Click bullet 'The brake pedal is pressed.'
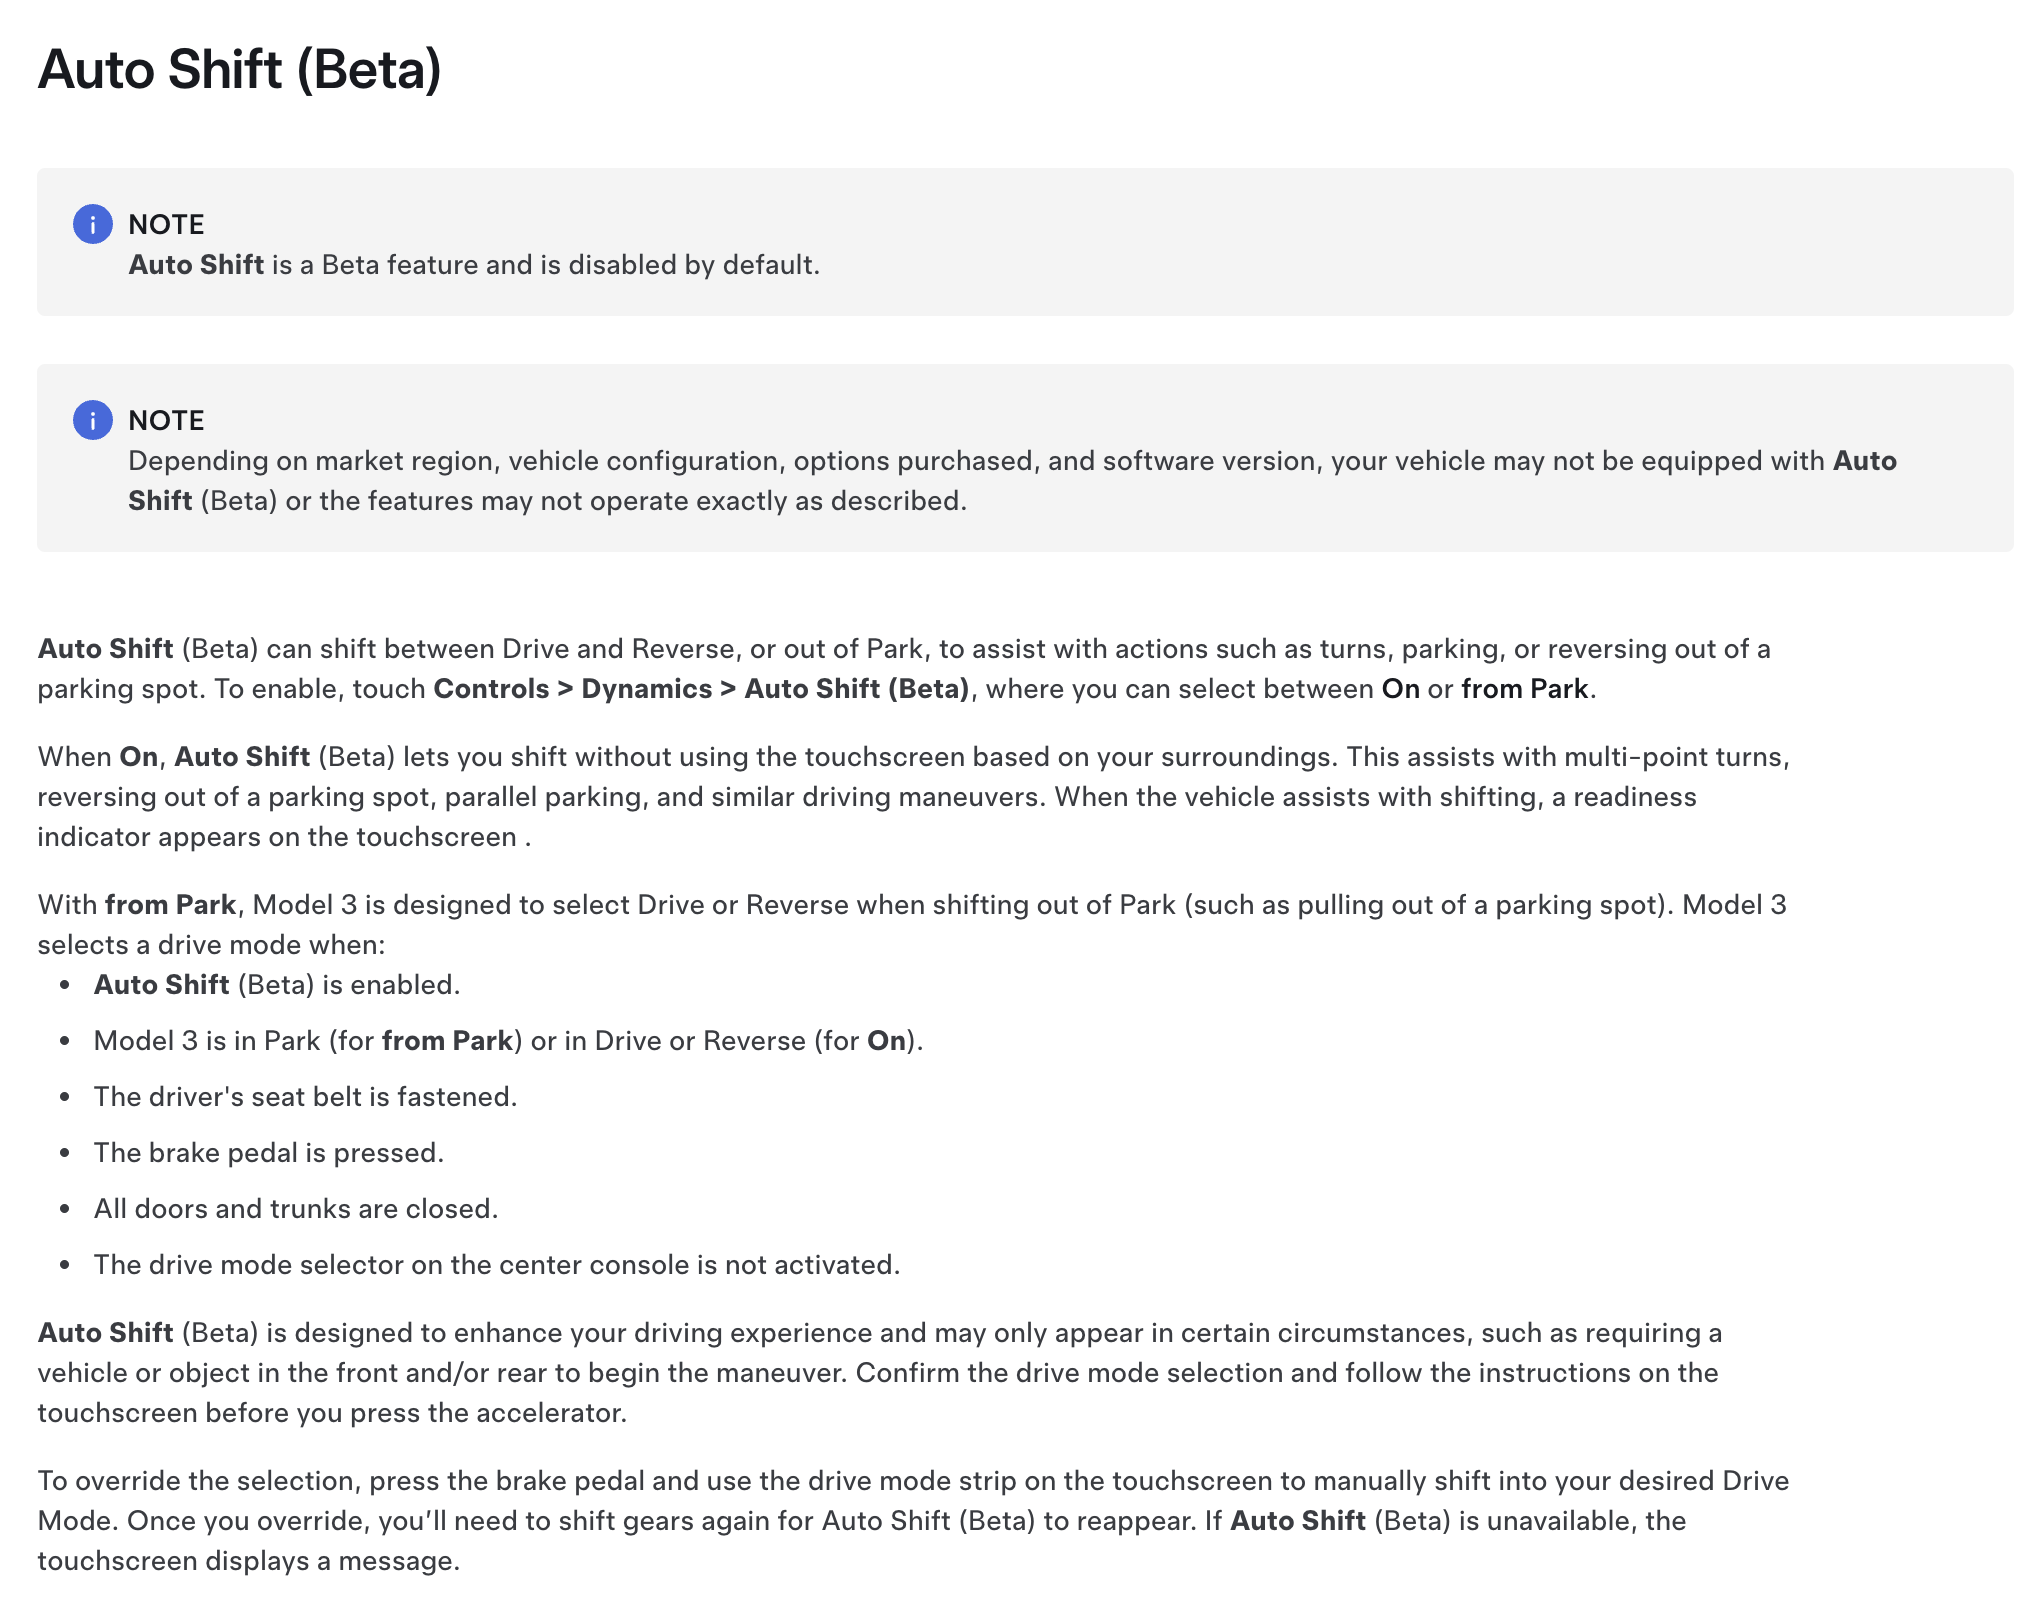The width and height of the screenshot is (2022, 1614). 269,1153
